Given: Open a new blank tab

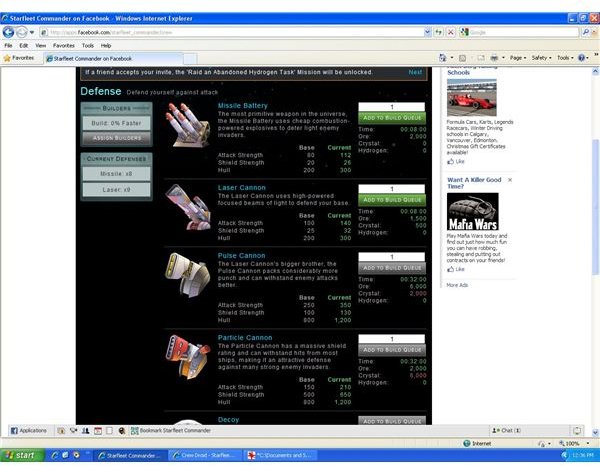Looking at the screenshot, I should coord(190,59).
